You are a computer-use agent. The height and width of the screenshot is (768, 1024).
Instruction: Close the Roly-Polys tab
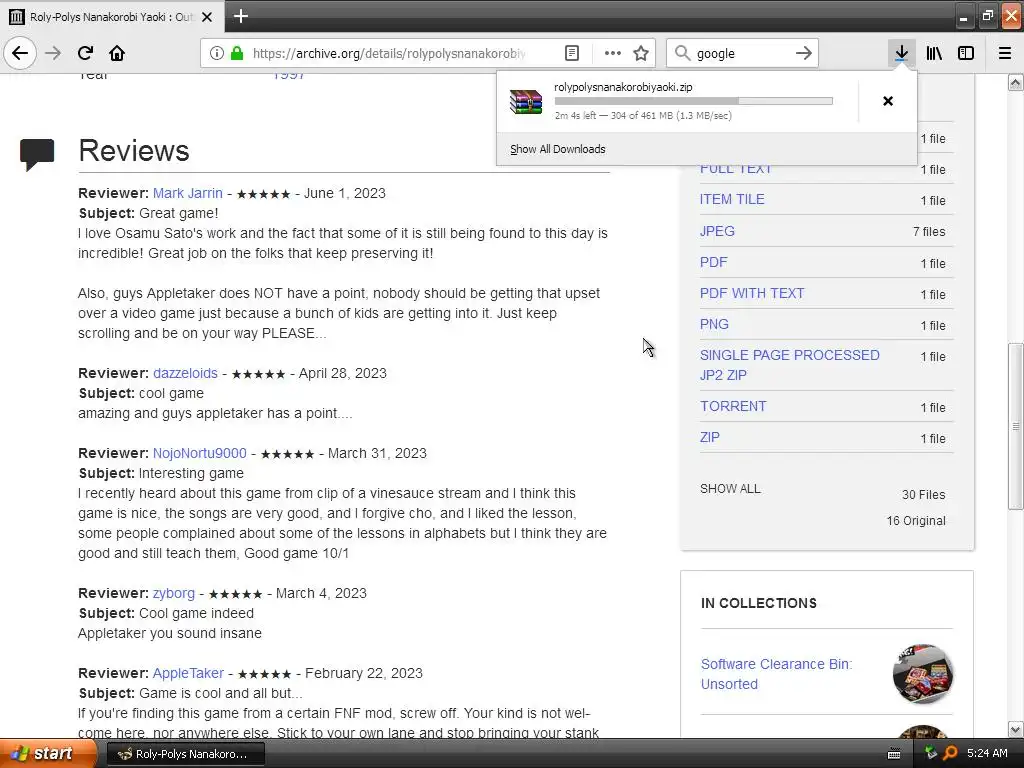click(x=207, y=17)
